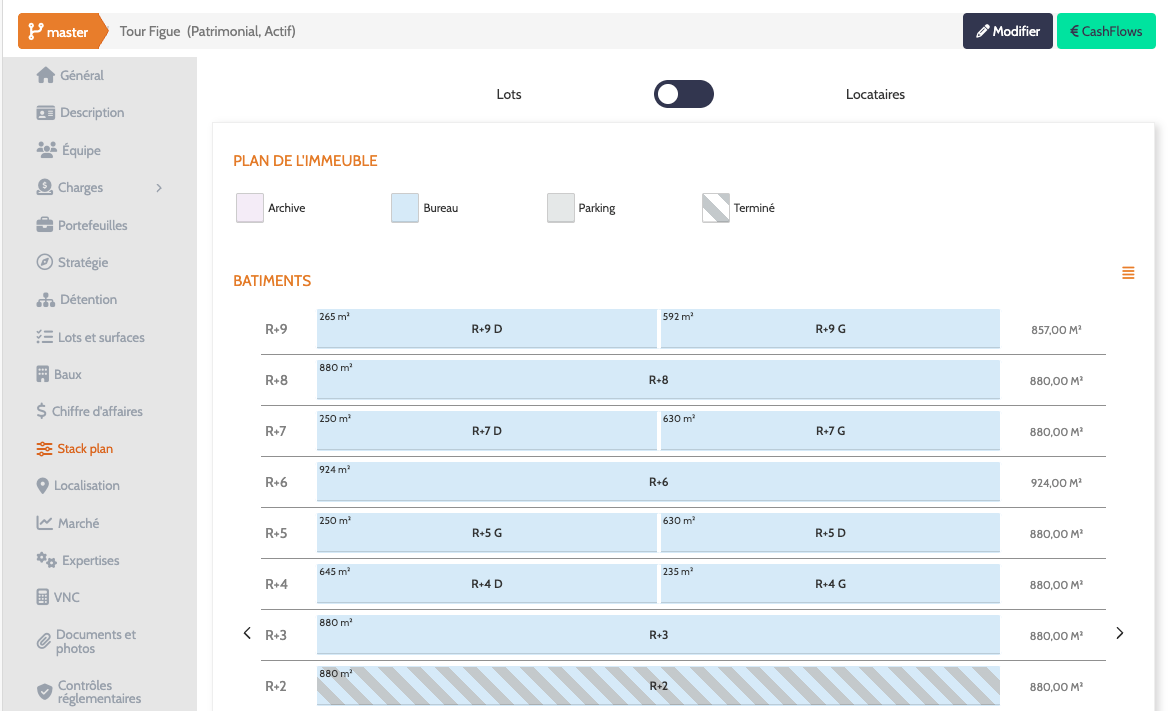The image size is (1168, 711).
Task: Click the people icon next to Équipe
Action: [x=46, y=150]
